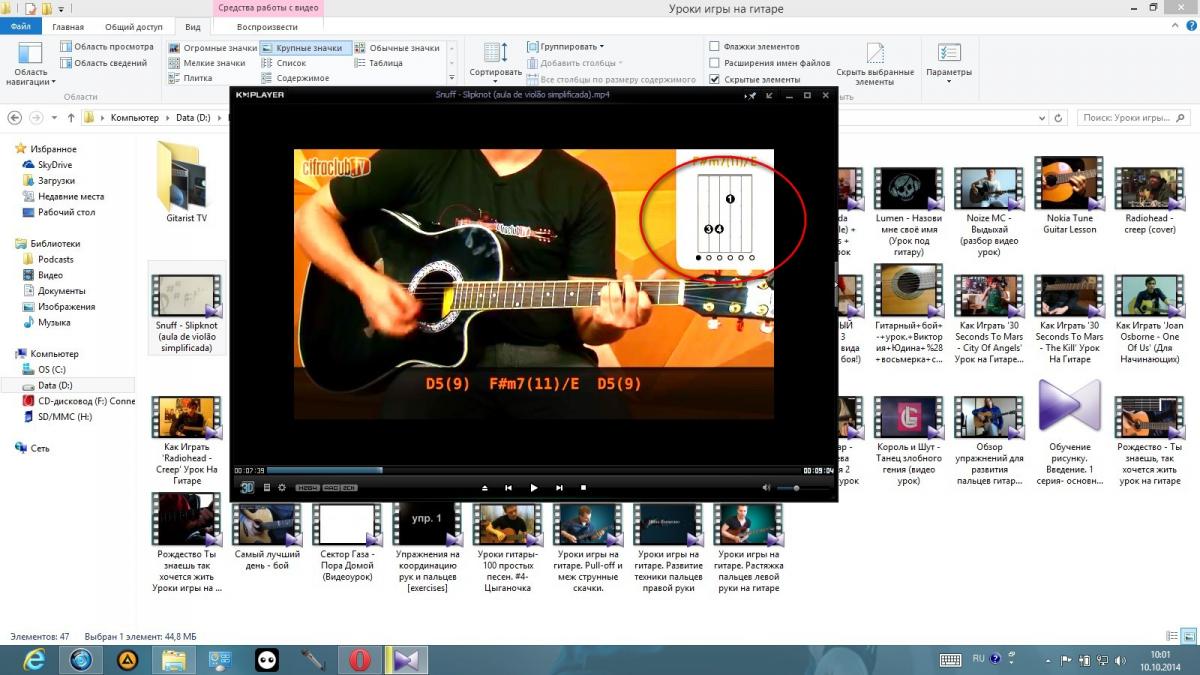
Task: Pin KMPlayer window on top
Action: pyautogui.click(x=750, y=96)
